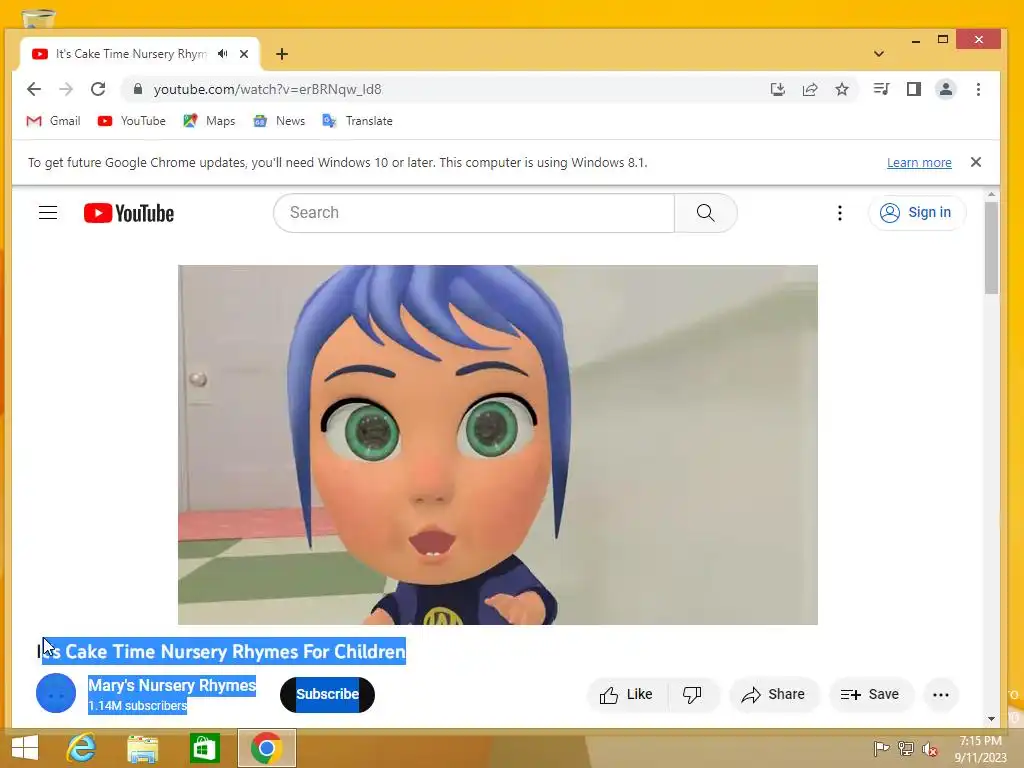Screen dimensions: 1024x768
Task: Subscribe to Mary's Nursery Rhymes
Action: [x=327, y=694]
